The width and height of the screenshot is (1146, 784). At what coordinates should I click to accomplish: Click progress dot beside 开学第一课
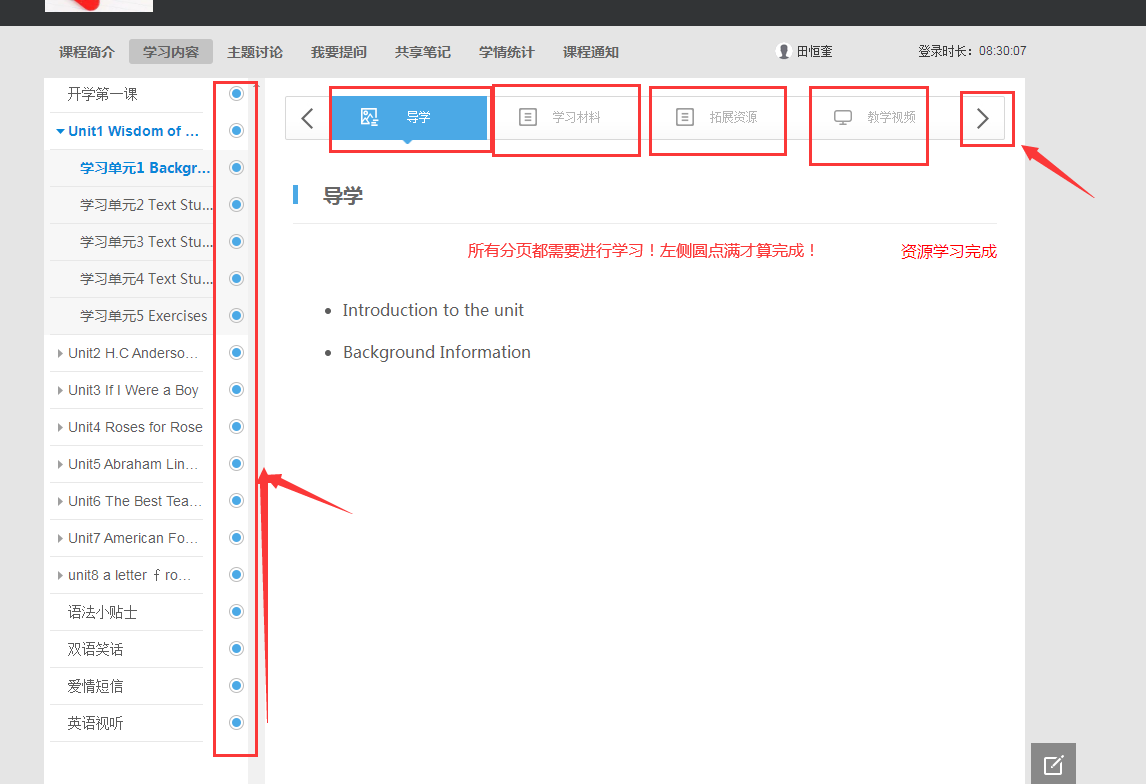click(x=237, y=94)
